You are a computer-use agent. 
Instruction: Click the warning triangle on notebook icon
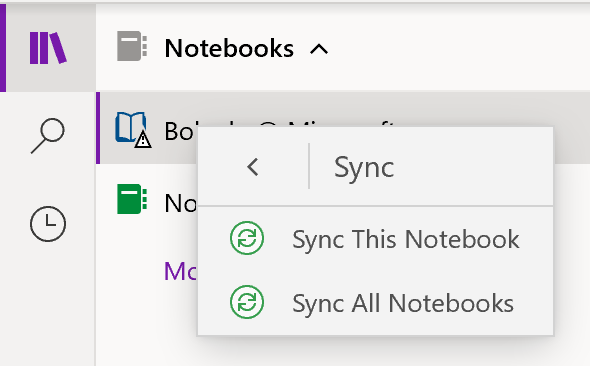(x=143, y=141)
